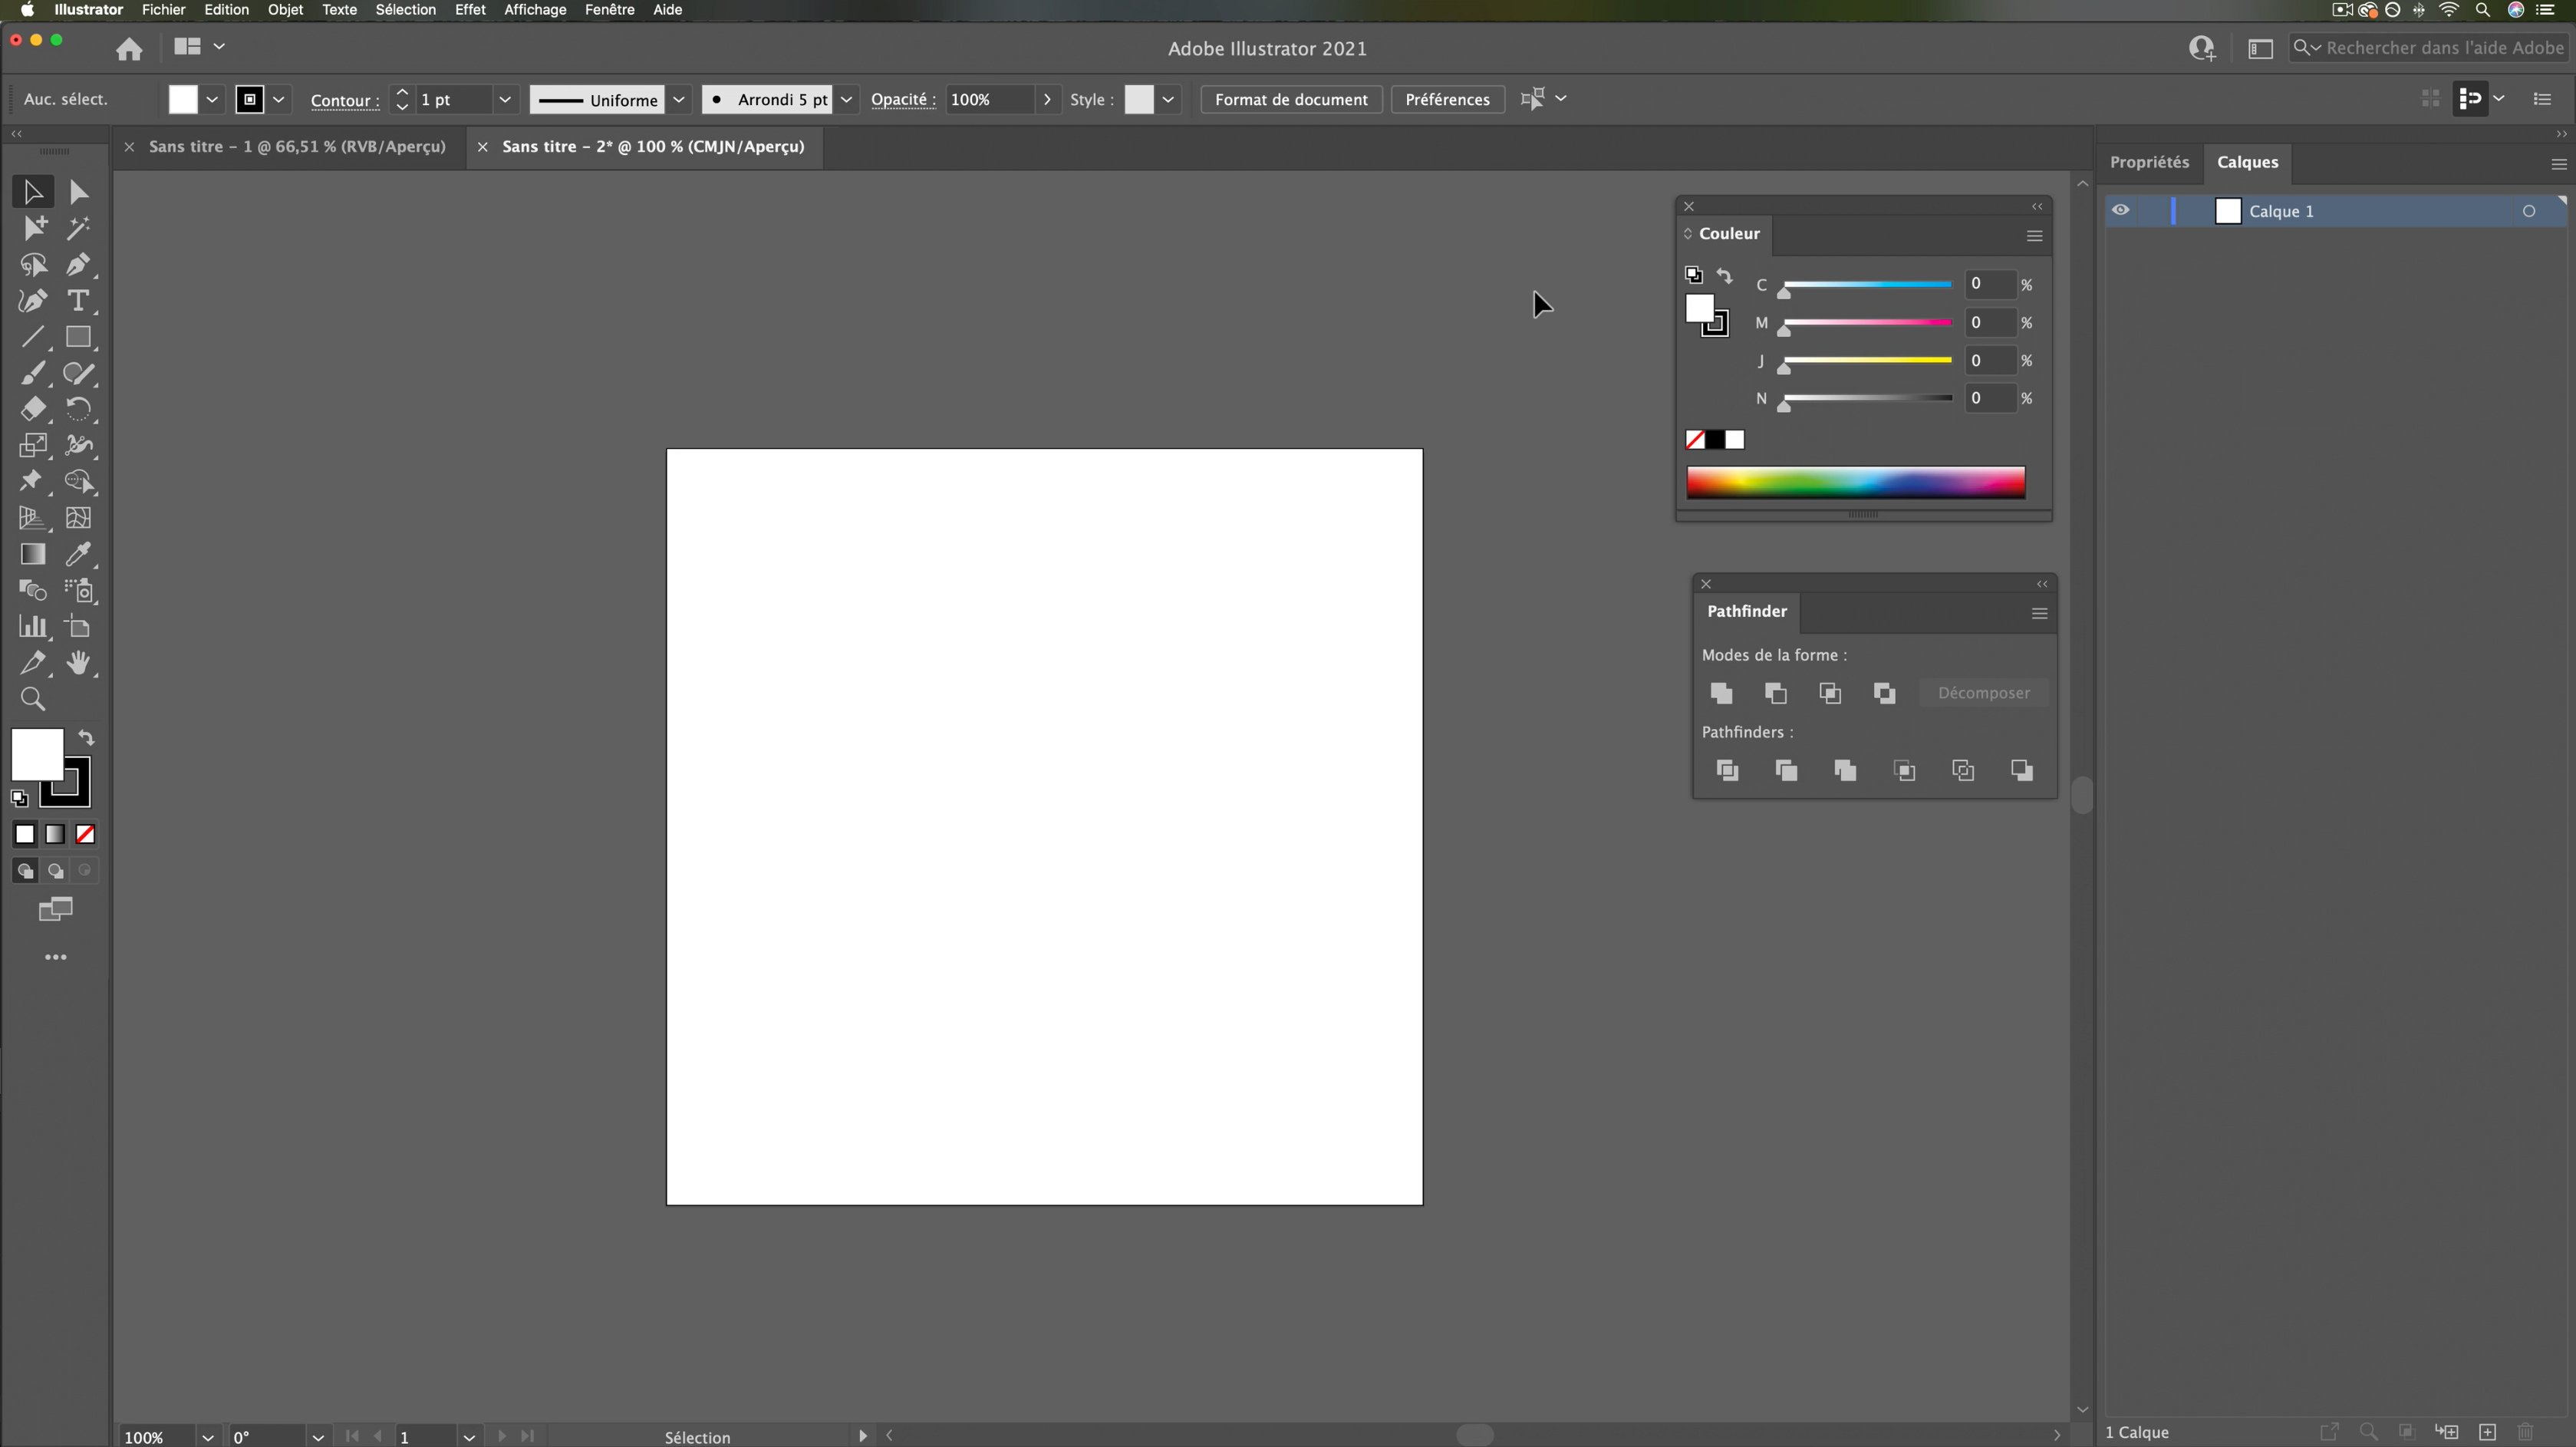Screen dimensions: 2576x1447
Task: Switch to the Propriétés tab
Action: (2149, 162)
